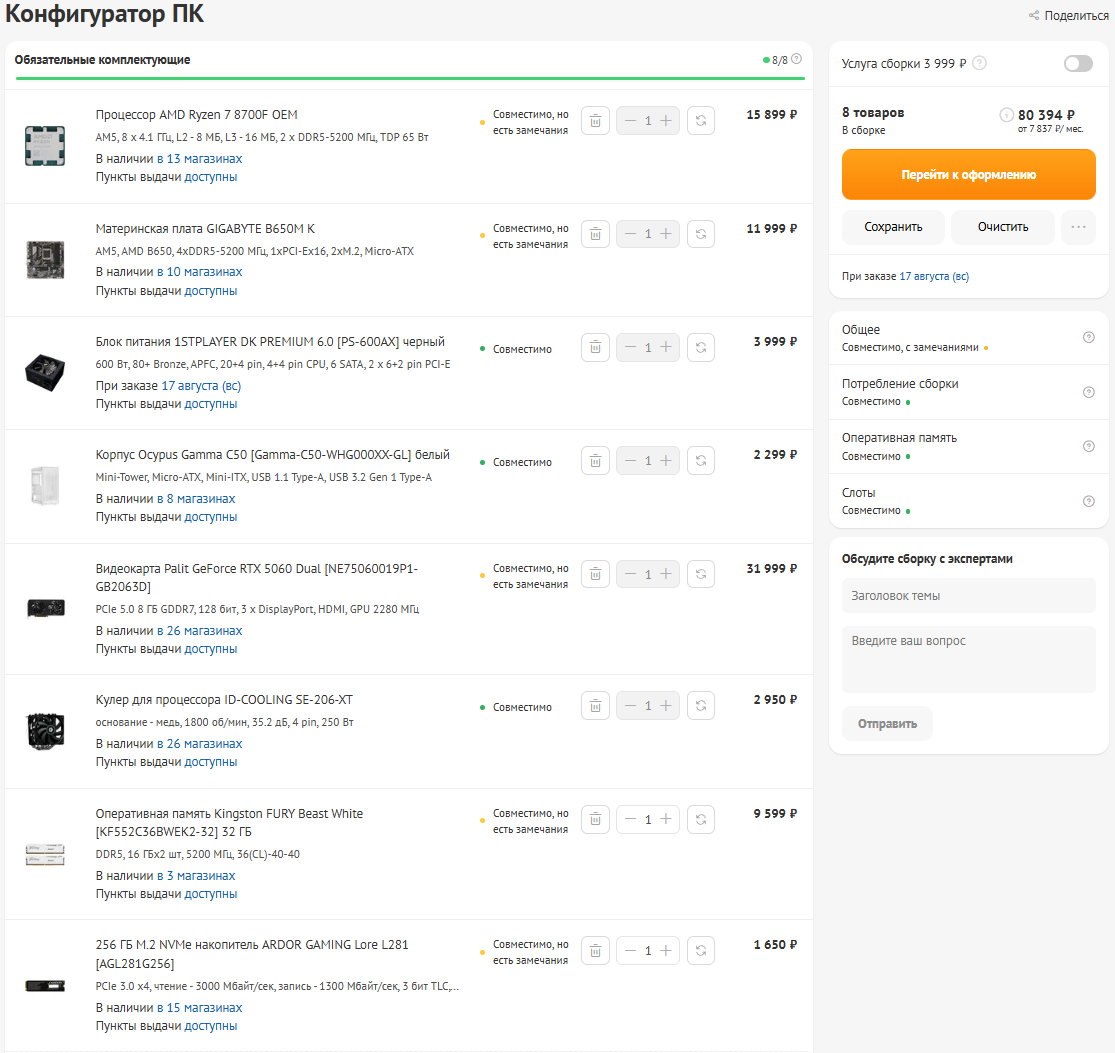This screenshot has height=1053, width=1115.
Task: Open link в 3 магазинах for memory
Action: (196, 876)
